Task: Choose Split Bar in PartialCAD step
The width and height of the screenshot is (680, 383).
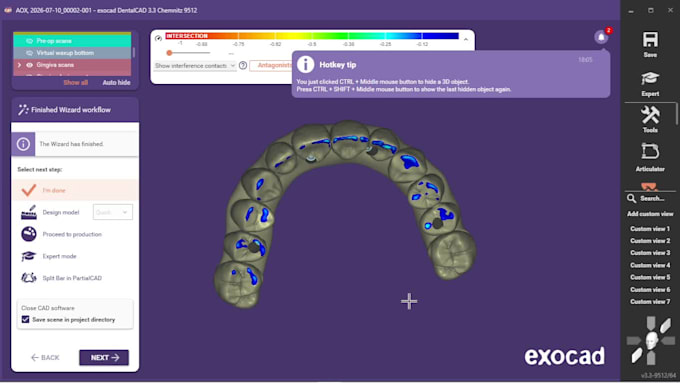Action: click(x=75, y=278)
